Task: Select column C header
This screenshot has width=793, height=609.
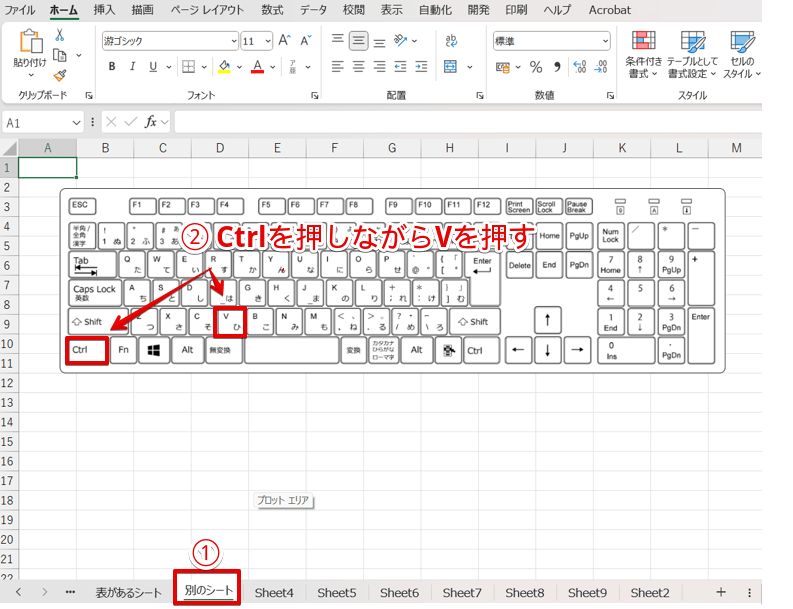Action: pyautogui.click(x=162, y=148)
